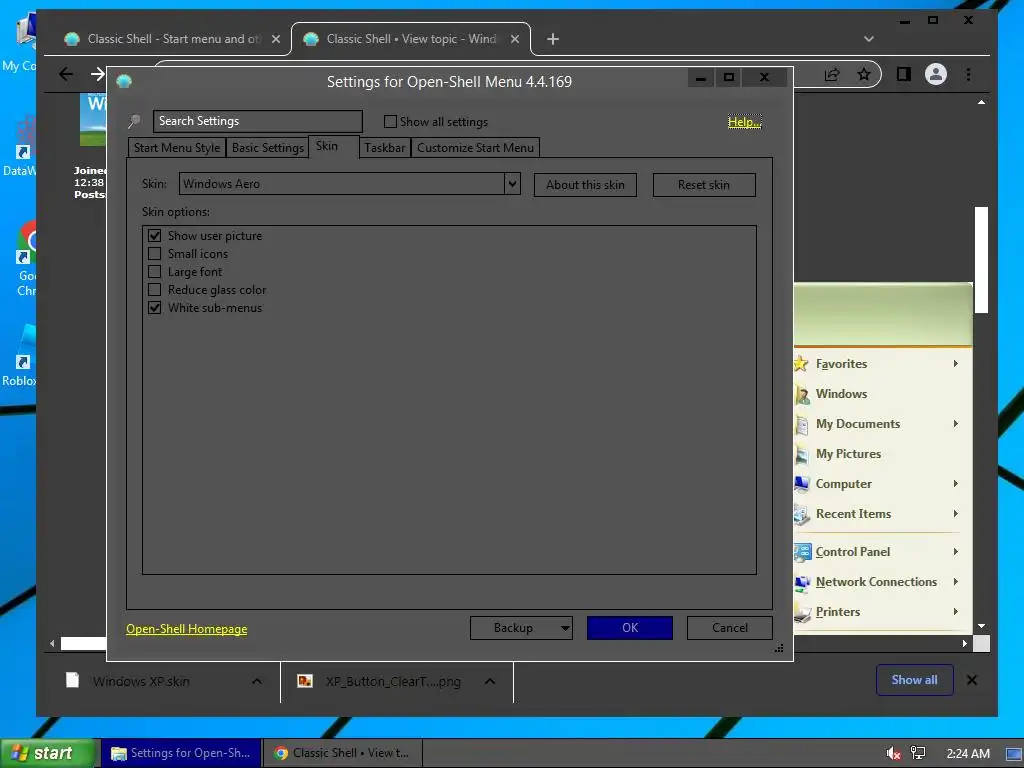The image size is (1024, 768).
Task: Open Chrome three-dot menu
Action: click(x=968, y=74)
